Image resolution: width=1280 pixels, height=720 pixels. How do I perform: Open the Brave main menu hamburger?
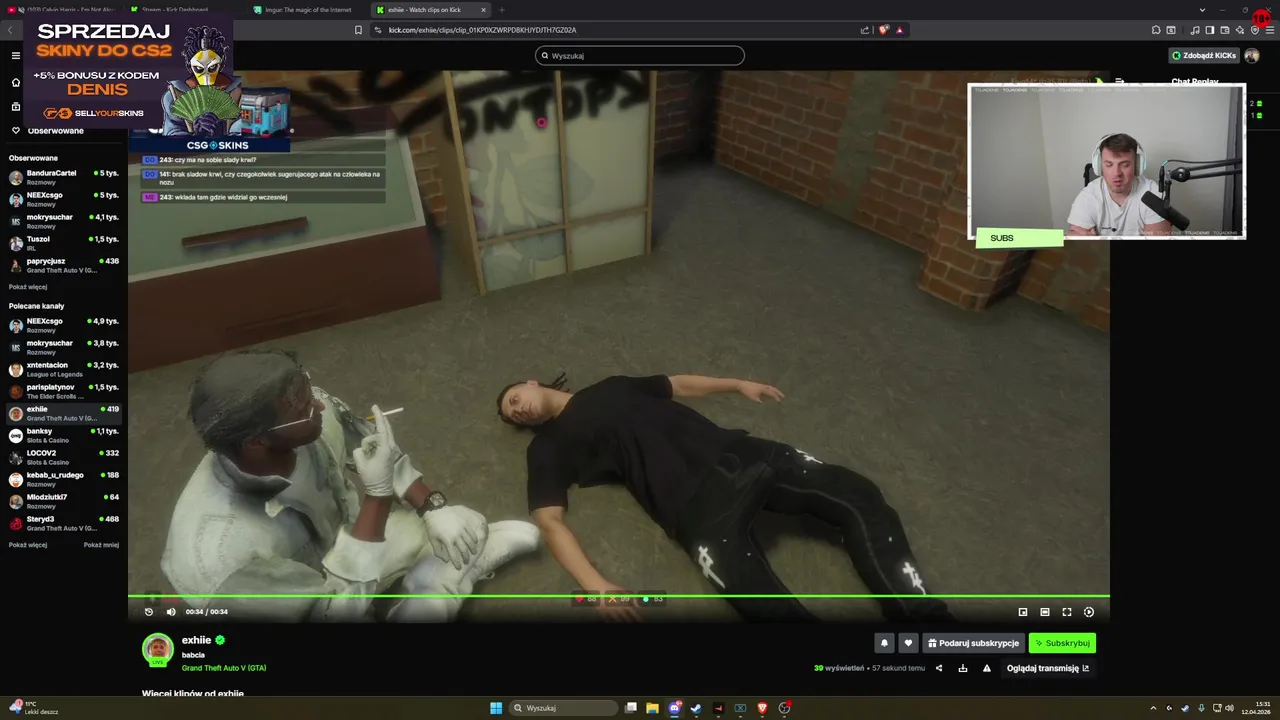(1270, 30)
